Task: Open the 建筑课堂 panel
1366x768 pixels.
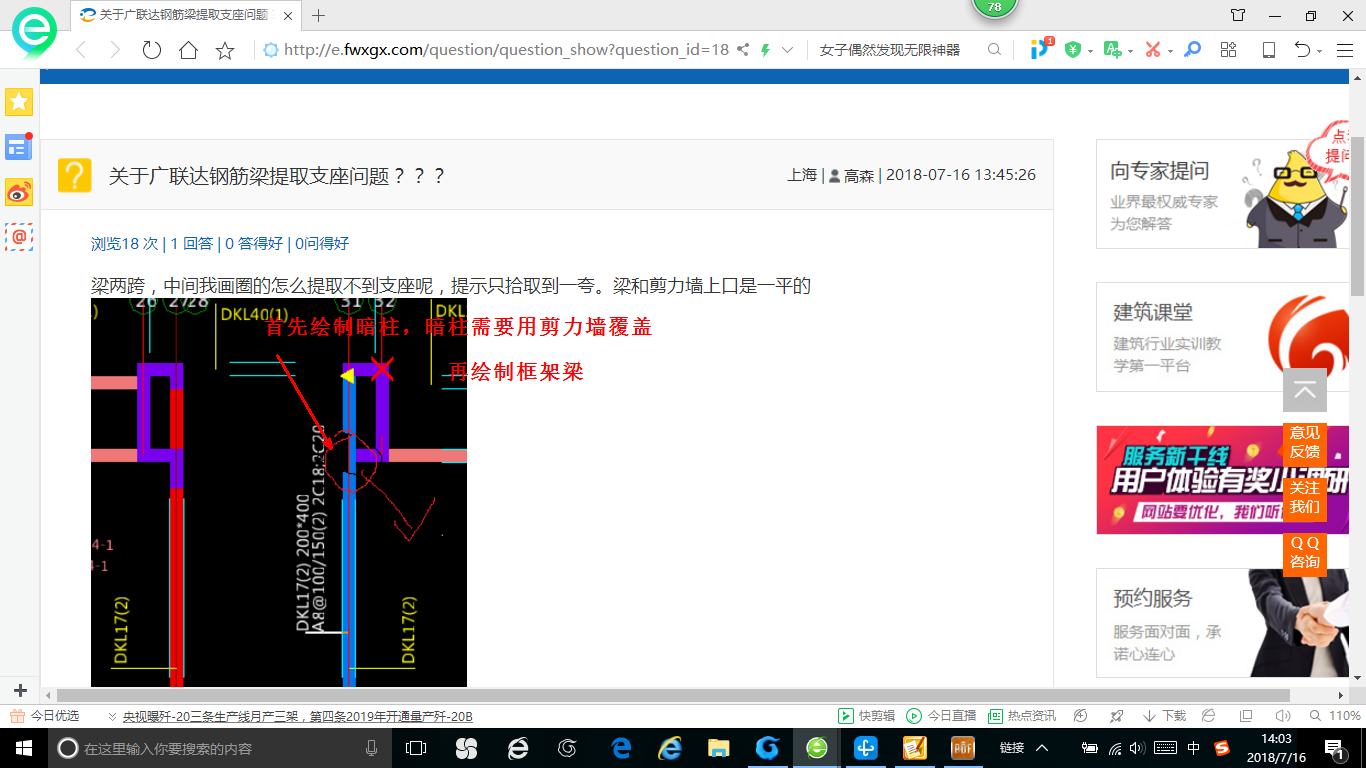Action: tap(1222, 337)
